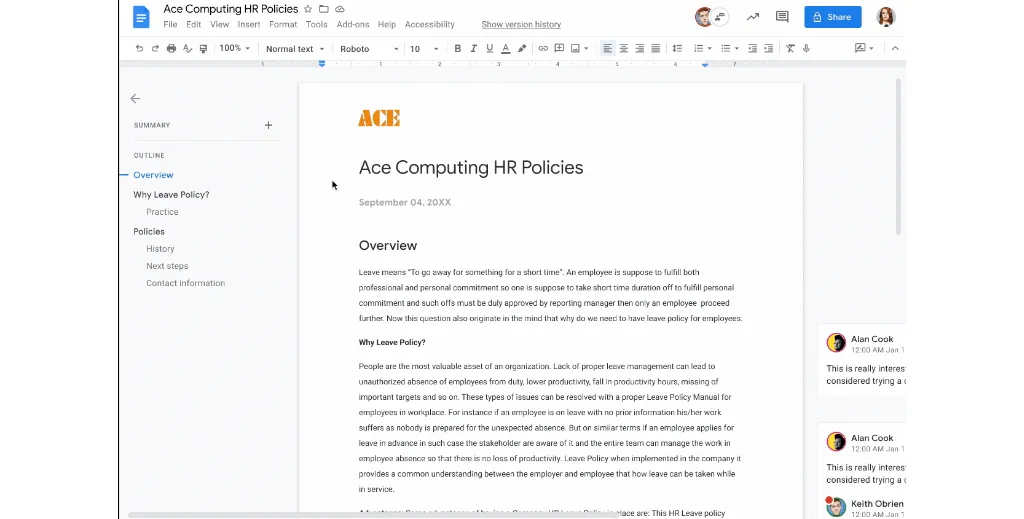Open the Edit menu

click(193, 24)
